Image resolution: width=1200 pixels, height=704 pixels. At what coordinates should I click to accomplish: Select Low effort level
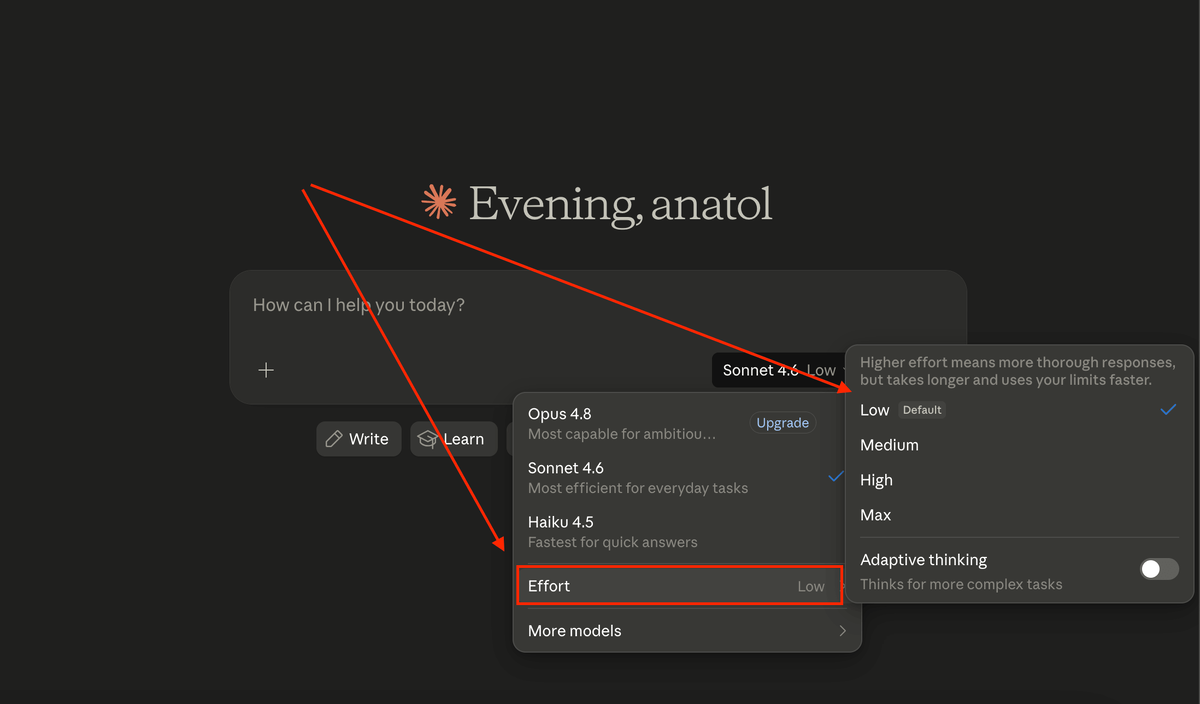[1019, 410]
